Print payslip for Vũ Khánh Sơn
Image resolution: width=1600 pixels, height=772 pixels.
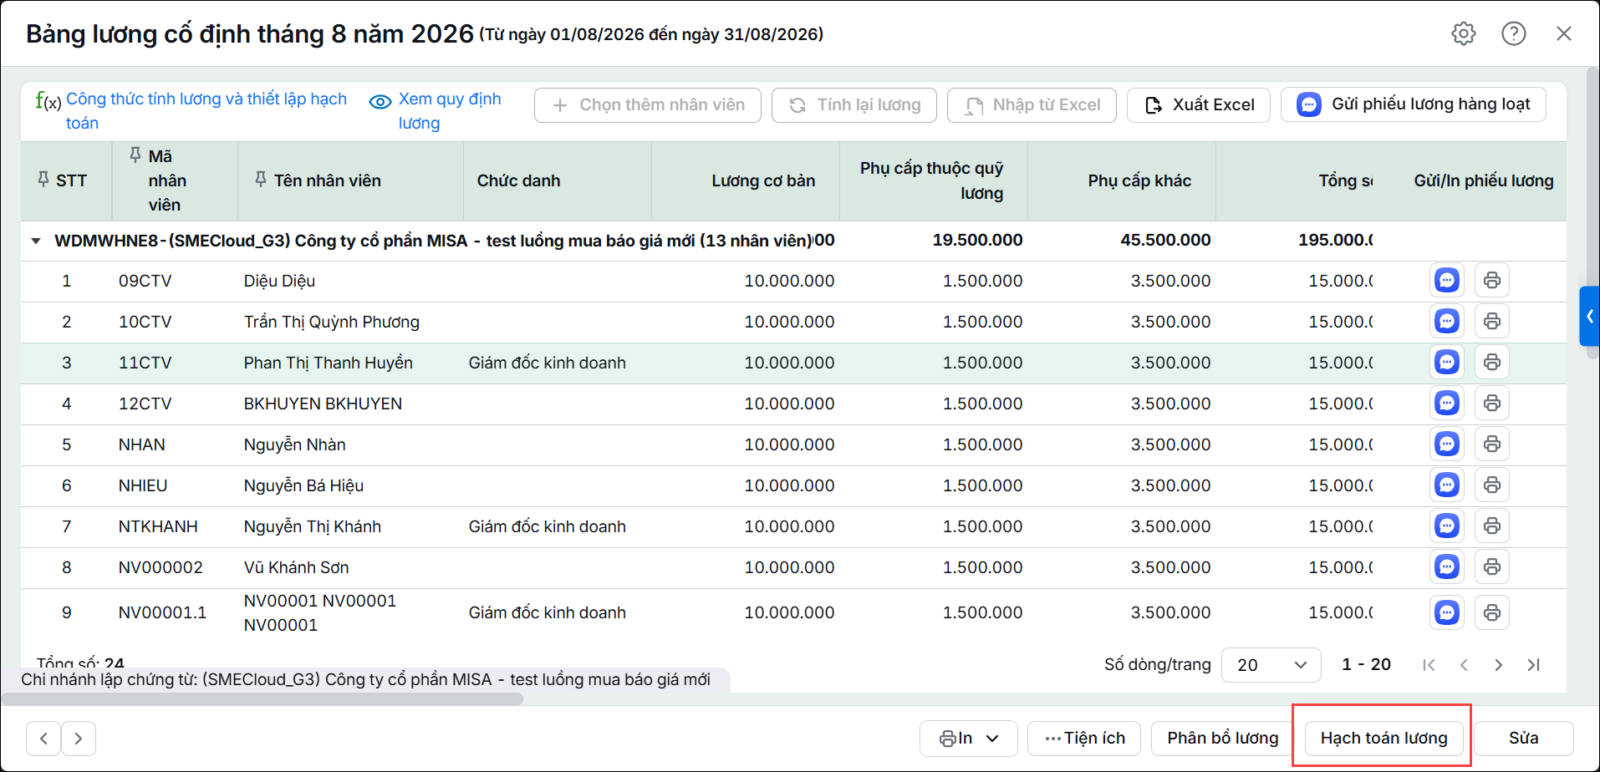coord(1492,567)
